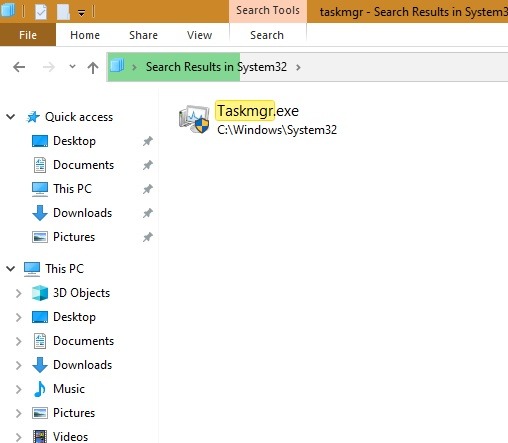Expand the Videos folder

click(19, 437)
